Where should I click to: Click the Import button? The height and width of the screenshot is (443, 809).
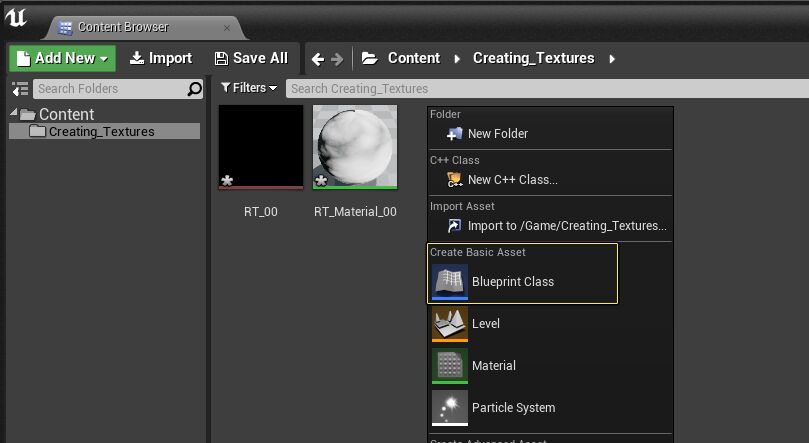[x=160, y=58]
